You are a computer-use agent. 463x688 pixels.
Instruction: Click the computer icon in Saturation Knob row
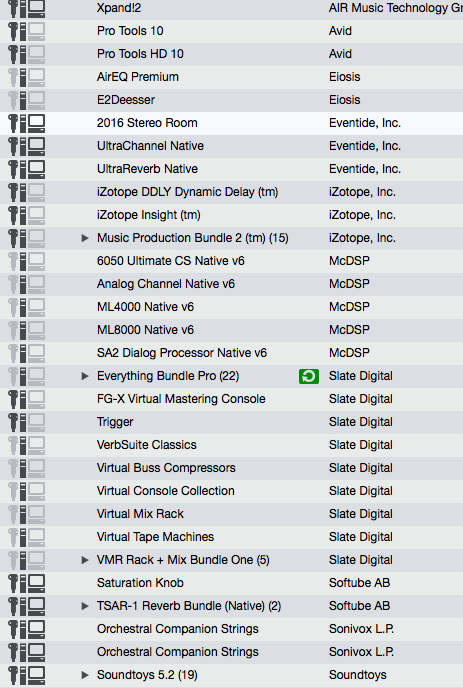click(x=36, y=583)
